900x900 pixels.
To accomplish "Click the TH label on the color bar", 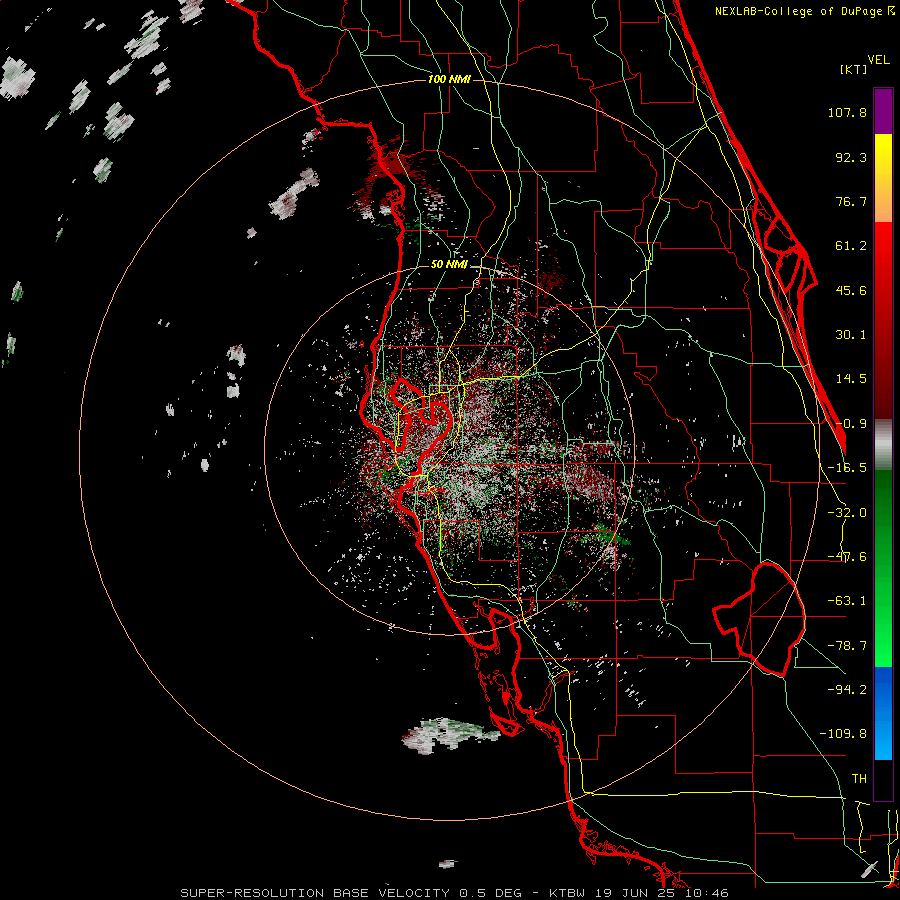I will [x=859, y=779].
